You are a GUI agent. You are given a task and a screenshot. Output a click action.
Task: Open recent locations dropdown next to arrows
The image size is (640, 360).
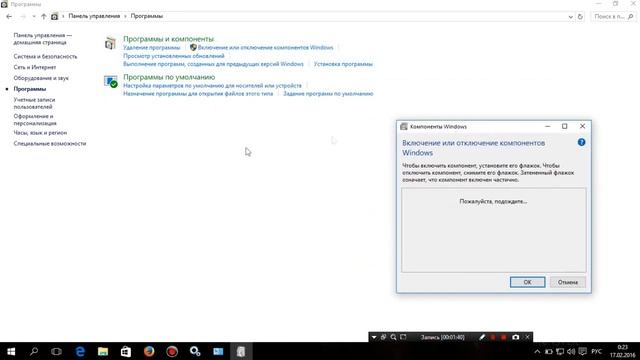[x=34, y=16]
